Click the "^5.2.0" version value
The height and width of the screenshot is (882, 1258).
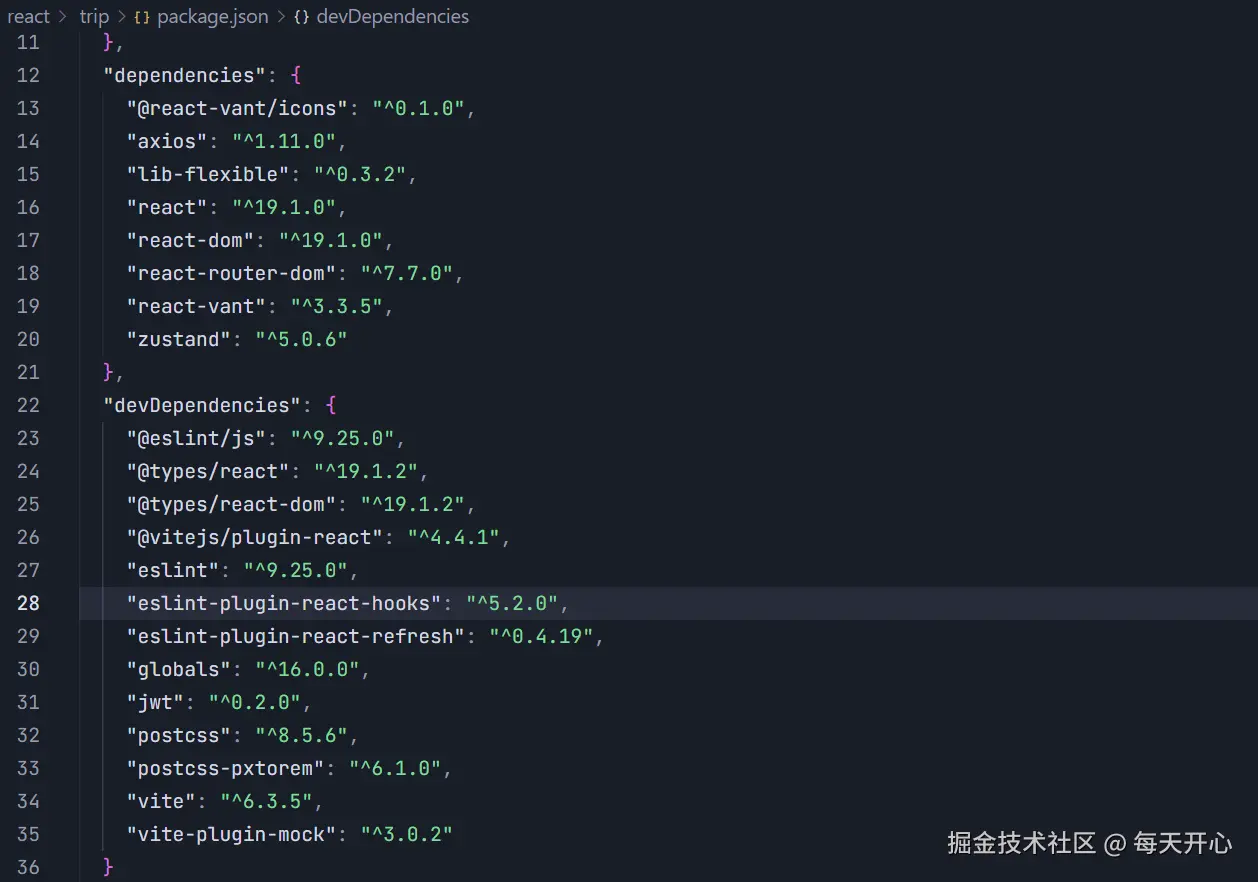(x=513, y=603)
